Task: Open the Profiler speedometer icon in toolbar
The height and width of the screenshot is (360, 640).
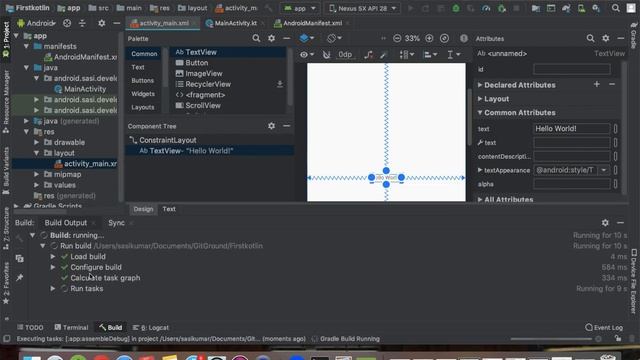Action: (486, 8)
